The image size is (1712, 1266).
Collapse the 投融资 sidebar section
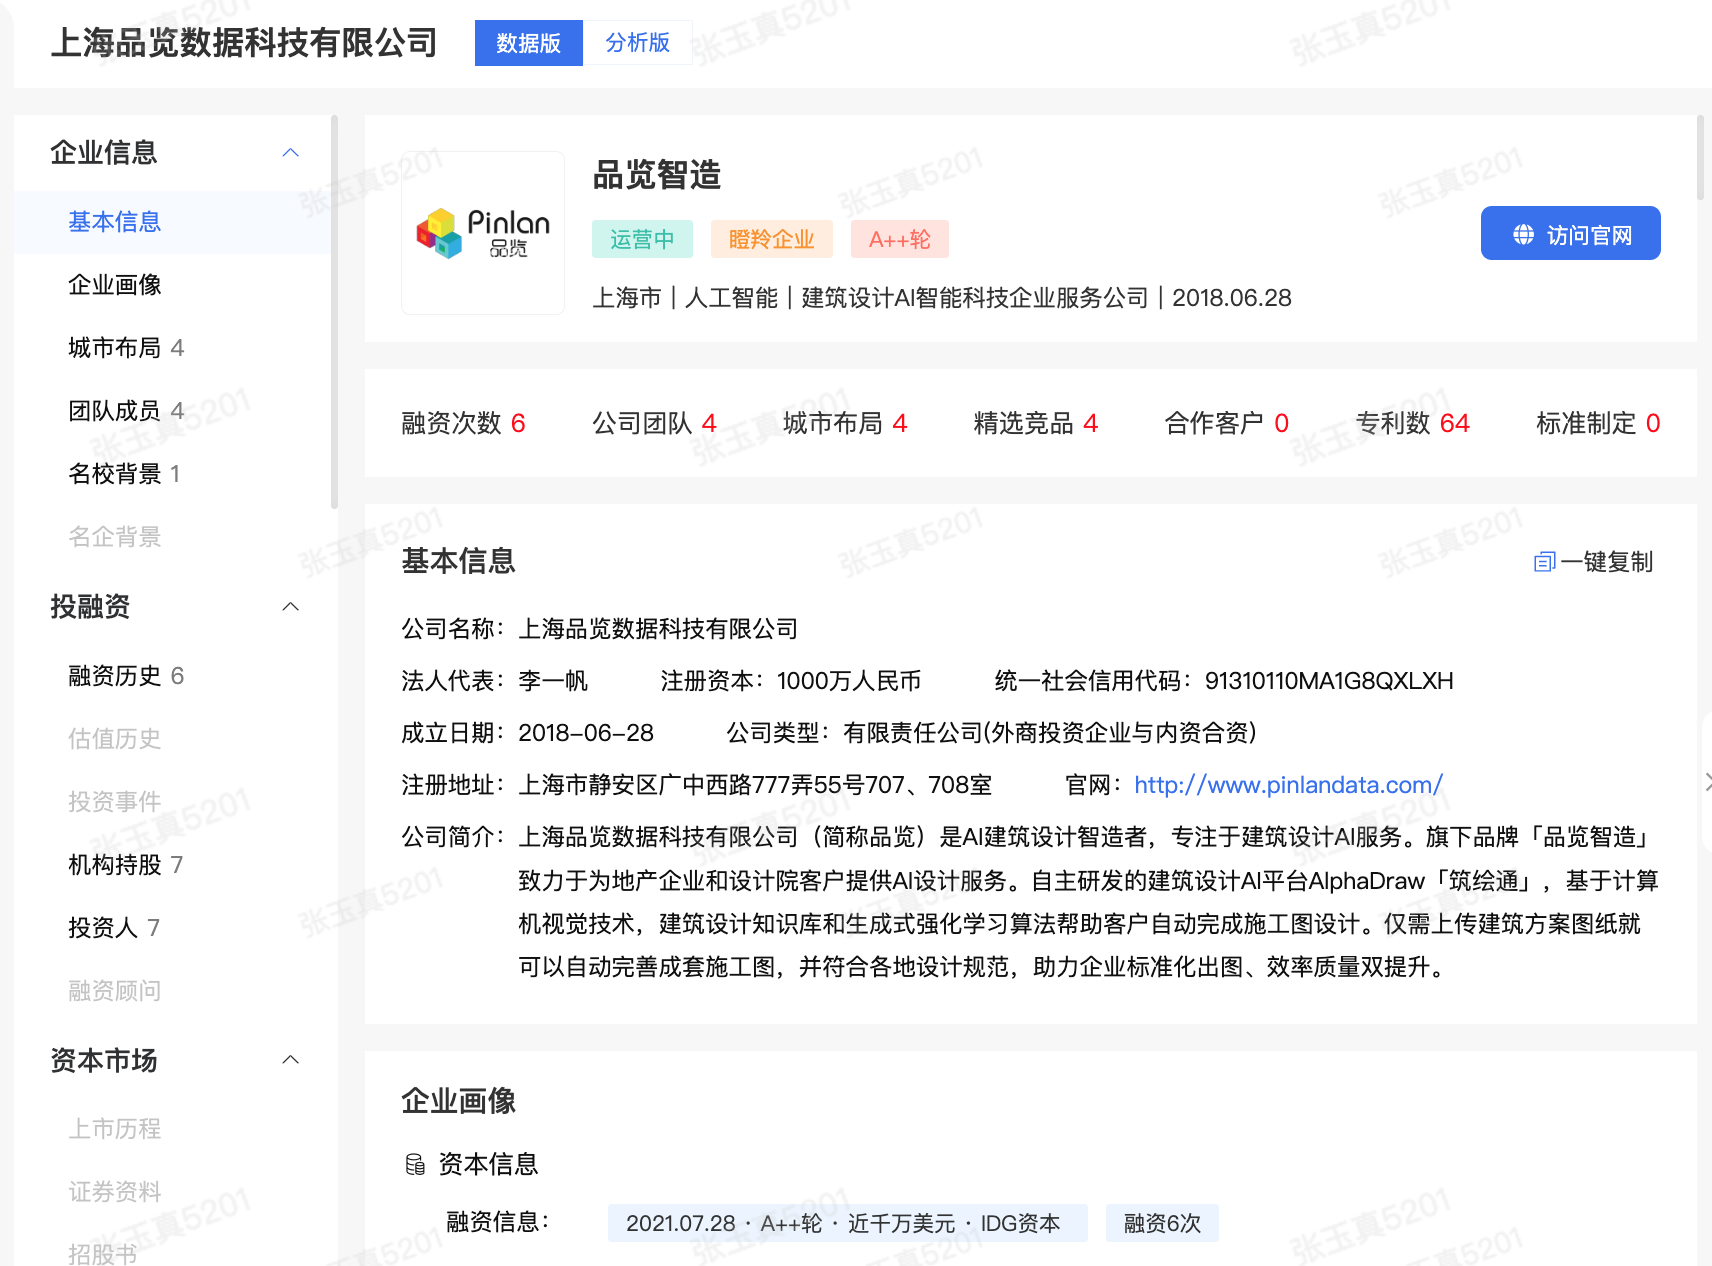click(291, 607)
